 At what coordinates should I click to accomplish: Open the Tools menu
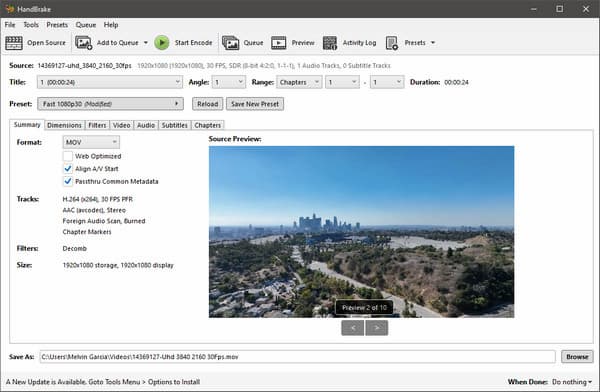(31, 25)
